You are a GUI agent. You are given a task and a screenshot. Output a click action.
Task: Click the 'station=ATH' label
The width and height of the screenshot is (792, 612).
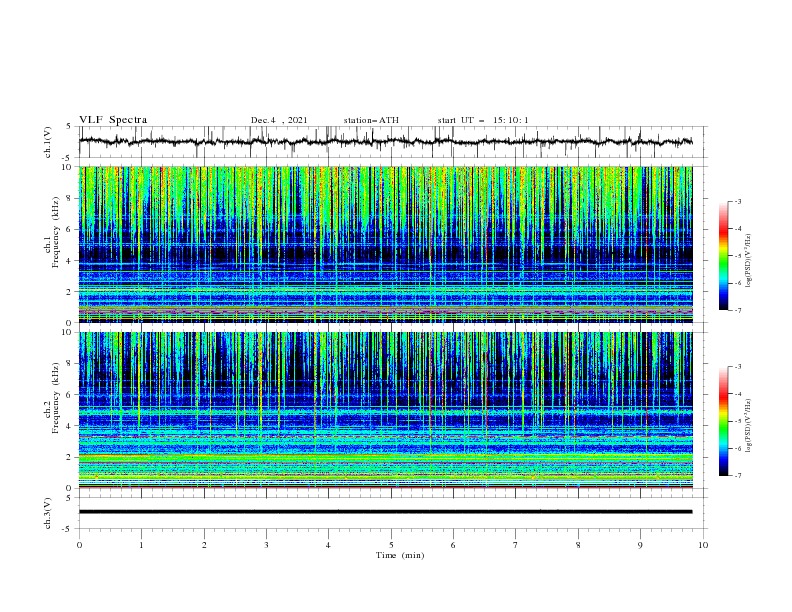click(x=371, y=120)
